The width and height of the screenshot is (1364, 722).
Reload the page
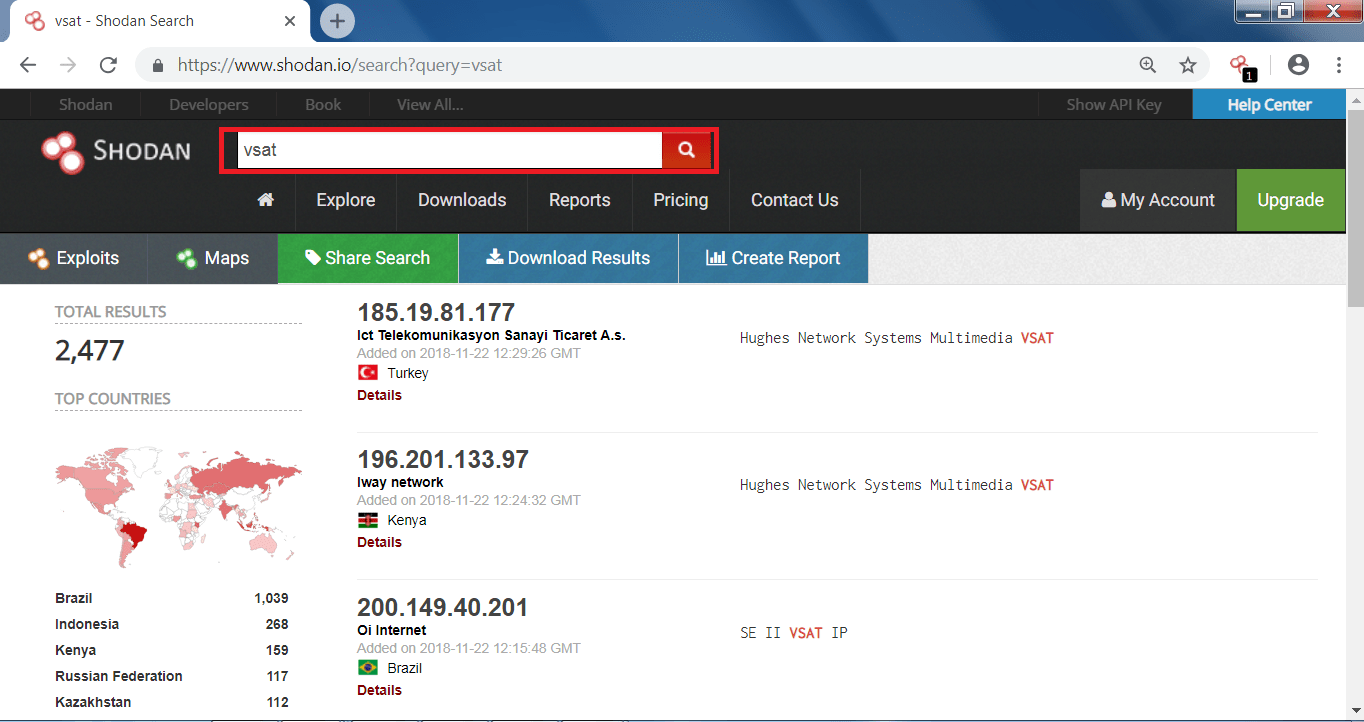pos(108,65)
